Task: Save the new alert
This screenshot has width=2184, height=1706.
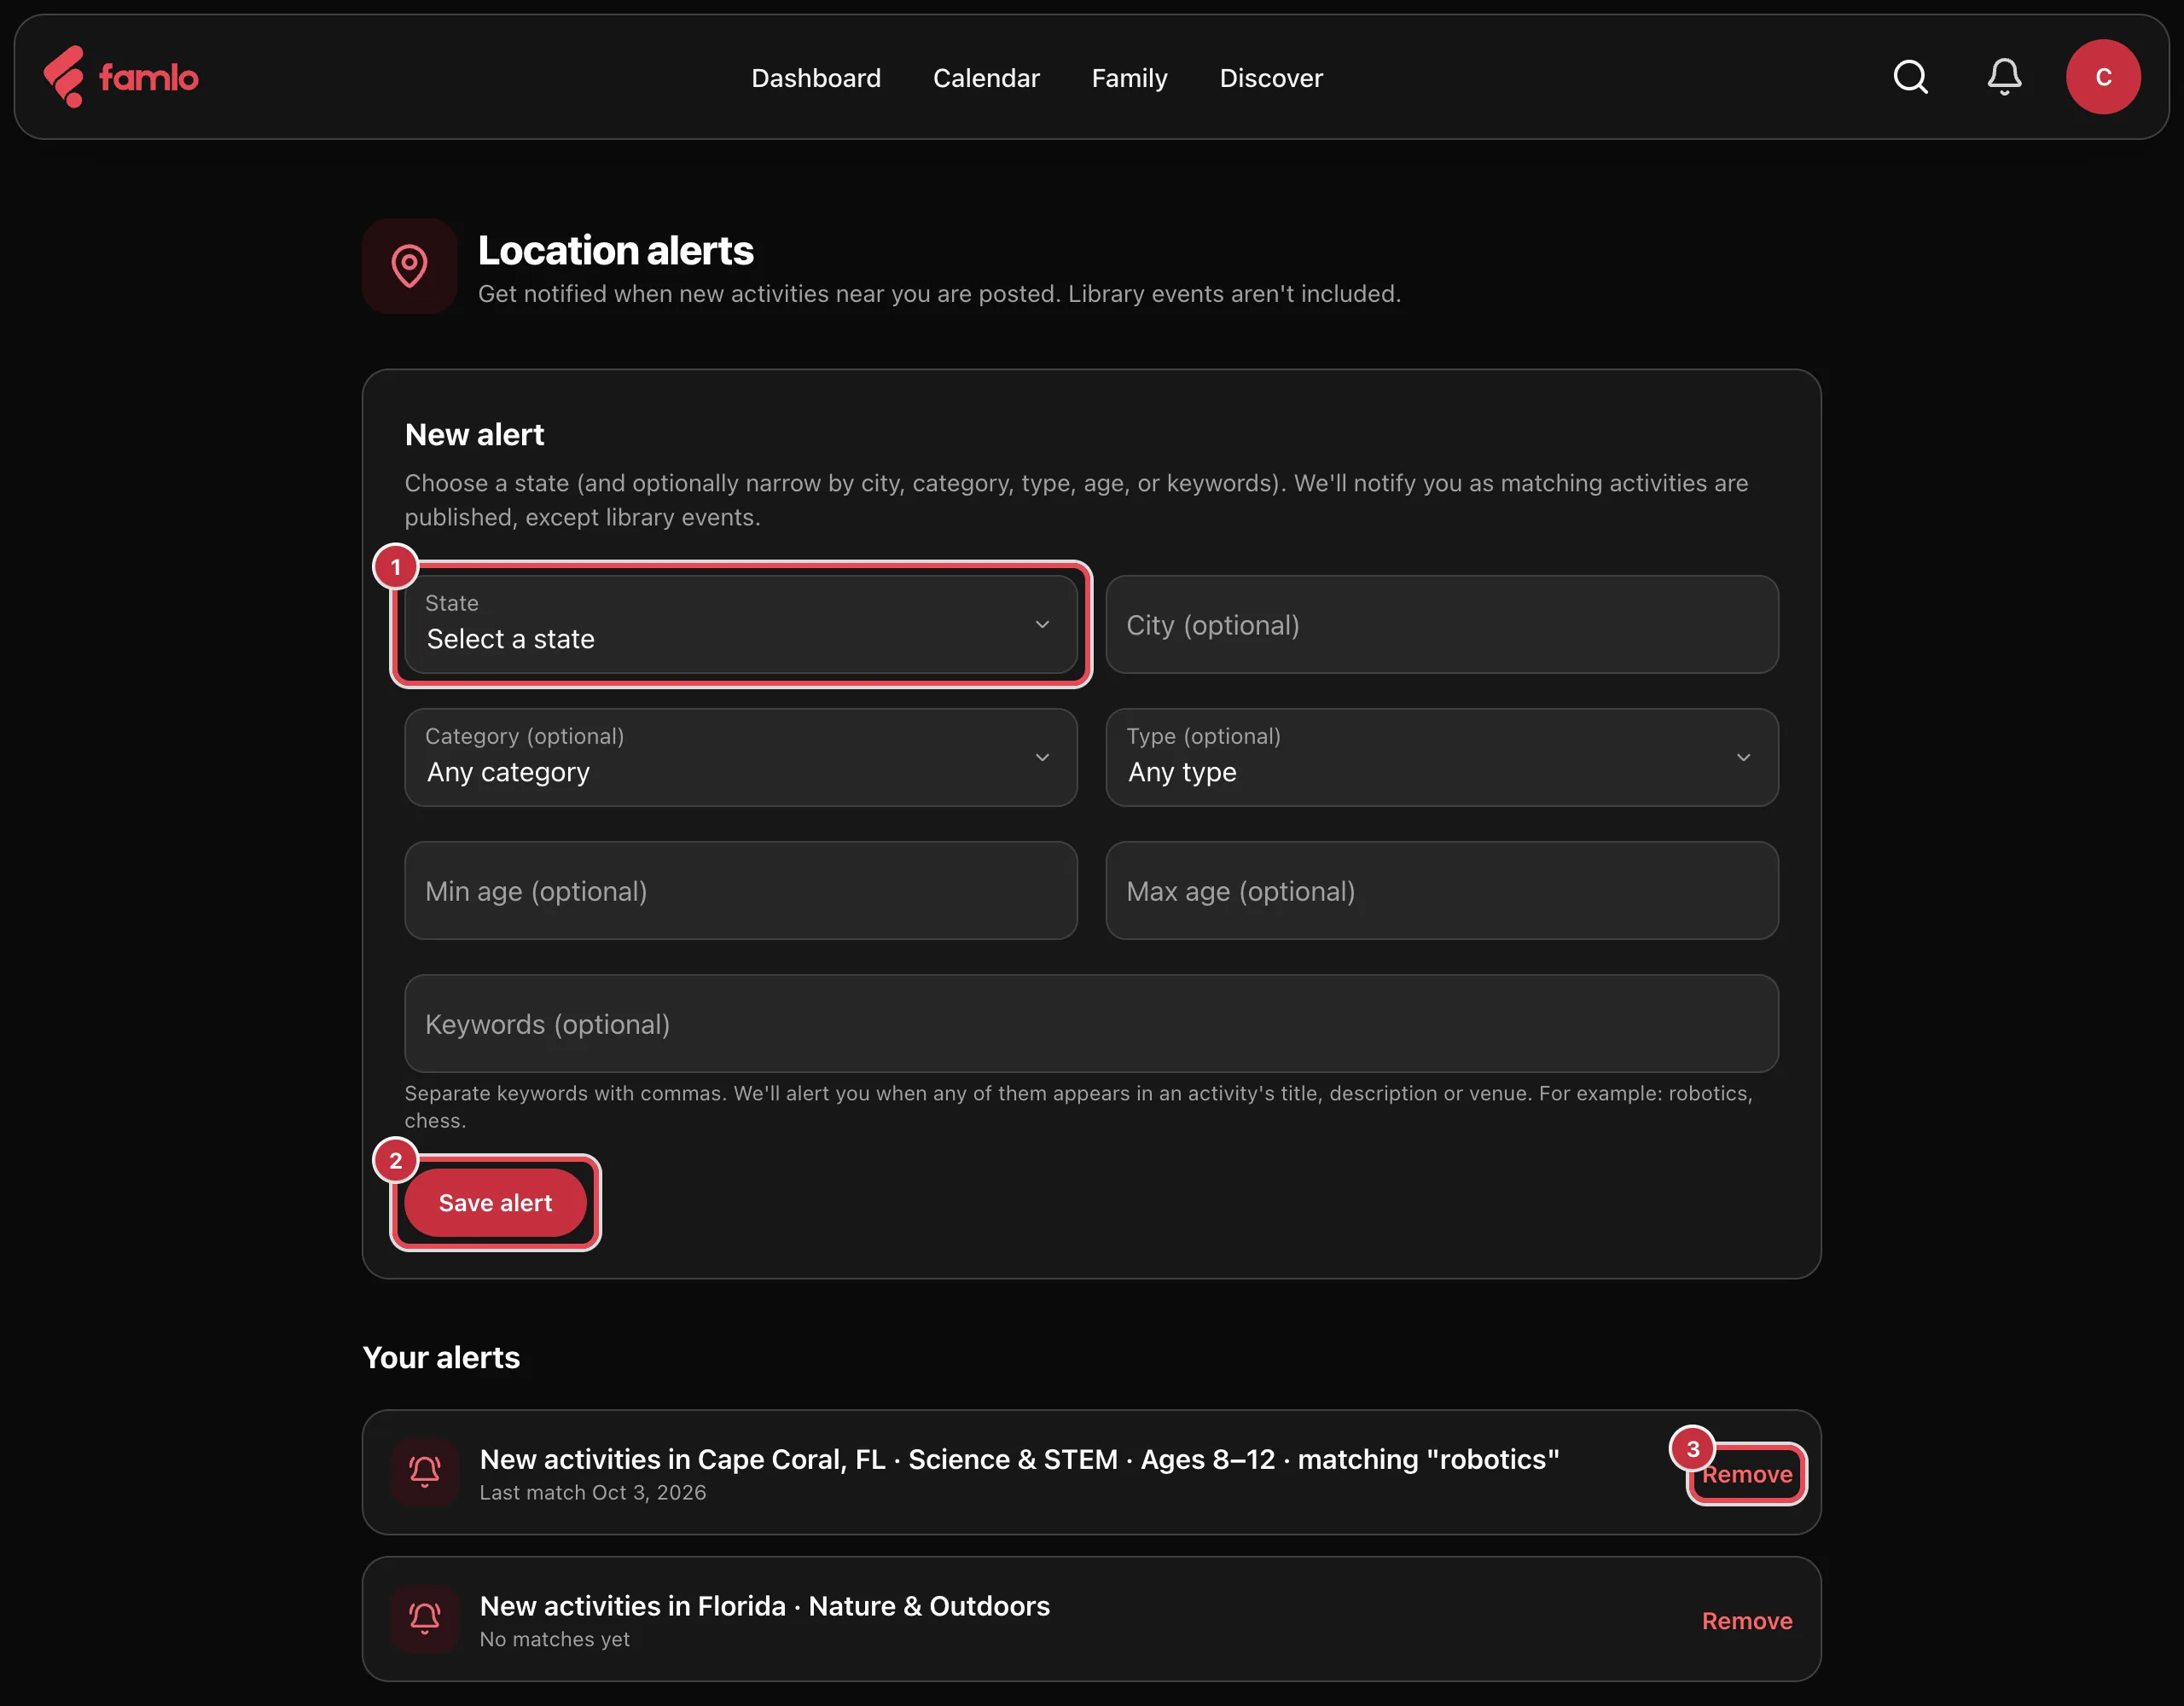Action: pyautogui.click(x=495, y=1202)
